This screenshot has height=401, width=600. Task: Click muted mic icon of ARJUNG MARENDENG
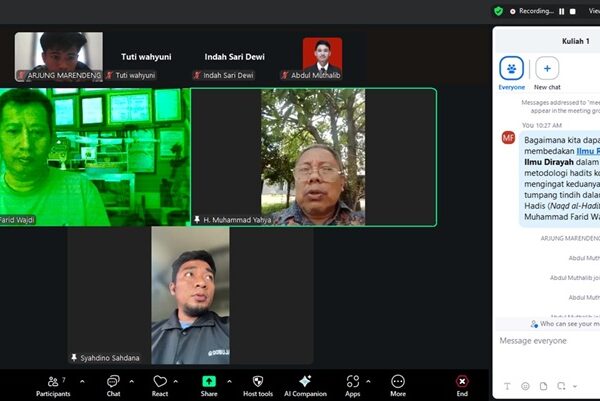pyautogui.click(x=22, y=75)
